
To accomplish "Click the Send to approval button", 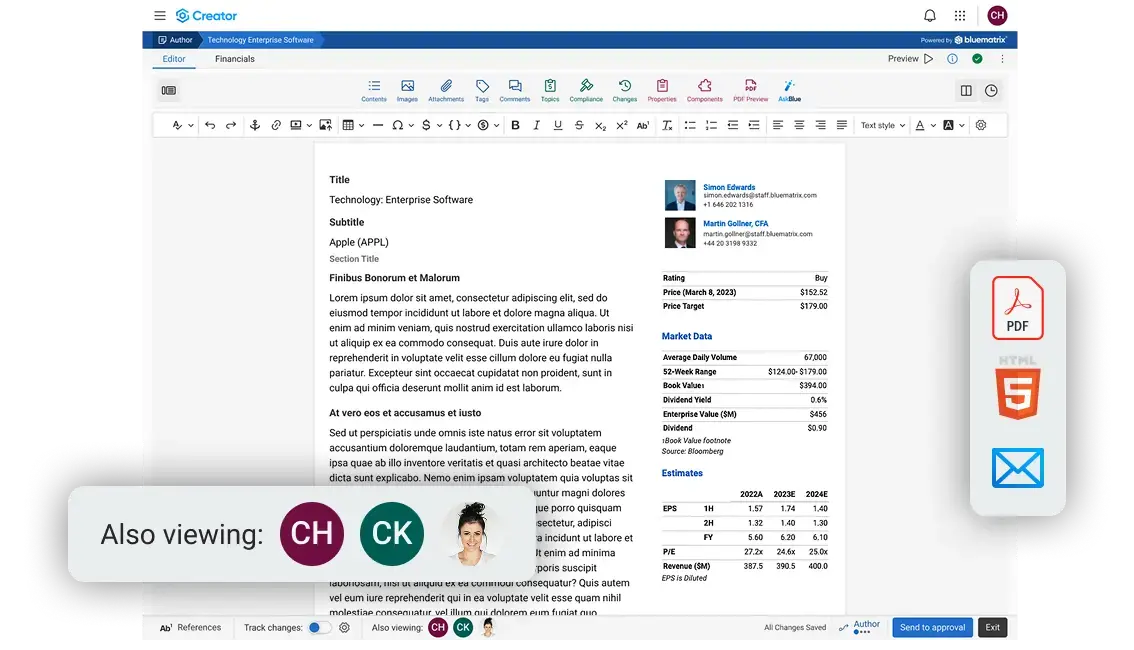I will [932, 628].
